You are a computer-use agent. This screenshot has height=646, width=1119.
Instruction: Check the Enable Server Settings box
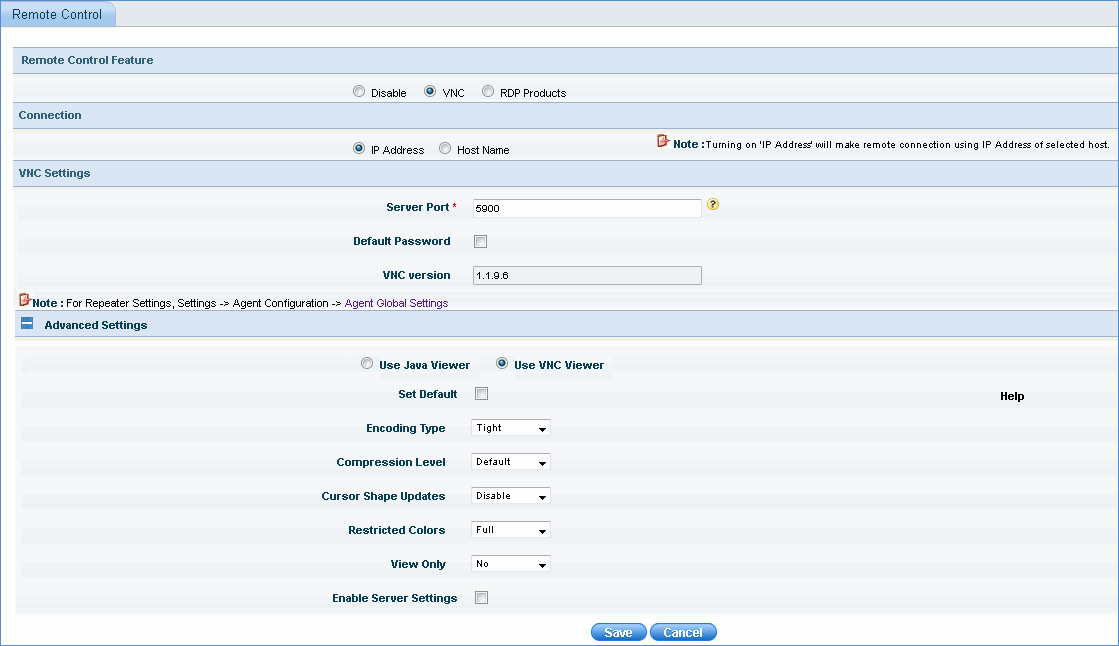[481, 598]
